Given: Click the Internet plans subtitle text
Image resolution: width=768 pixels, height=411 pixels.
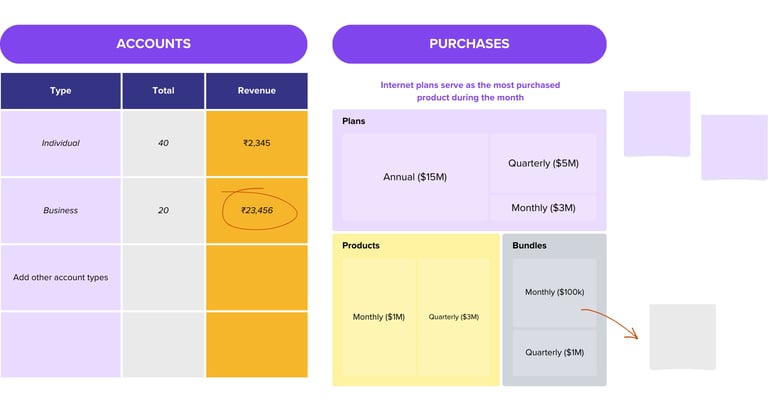Looking at the screenshot, I should click(x=470, y=91).
